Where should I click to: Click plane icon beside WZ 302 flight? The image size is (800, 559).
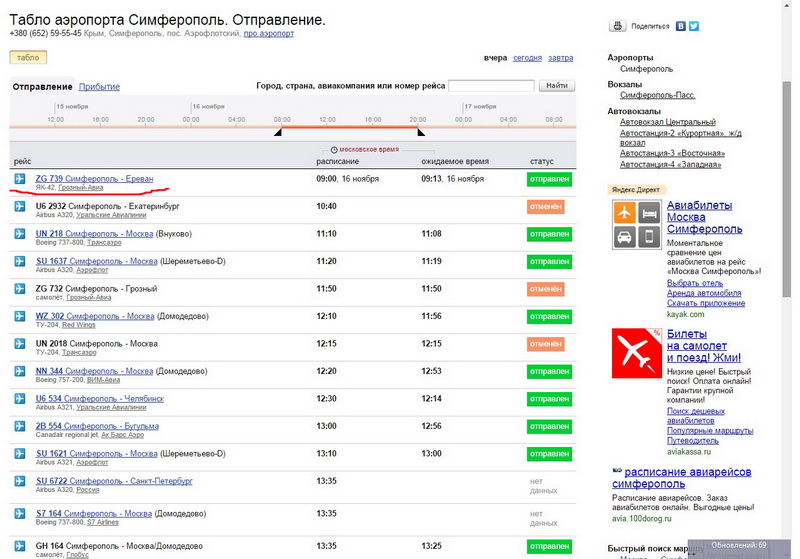[x=20, y=316]
